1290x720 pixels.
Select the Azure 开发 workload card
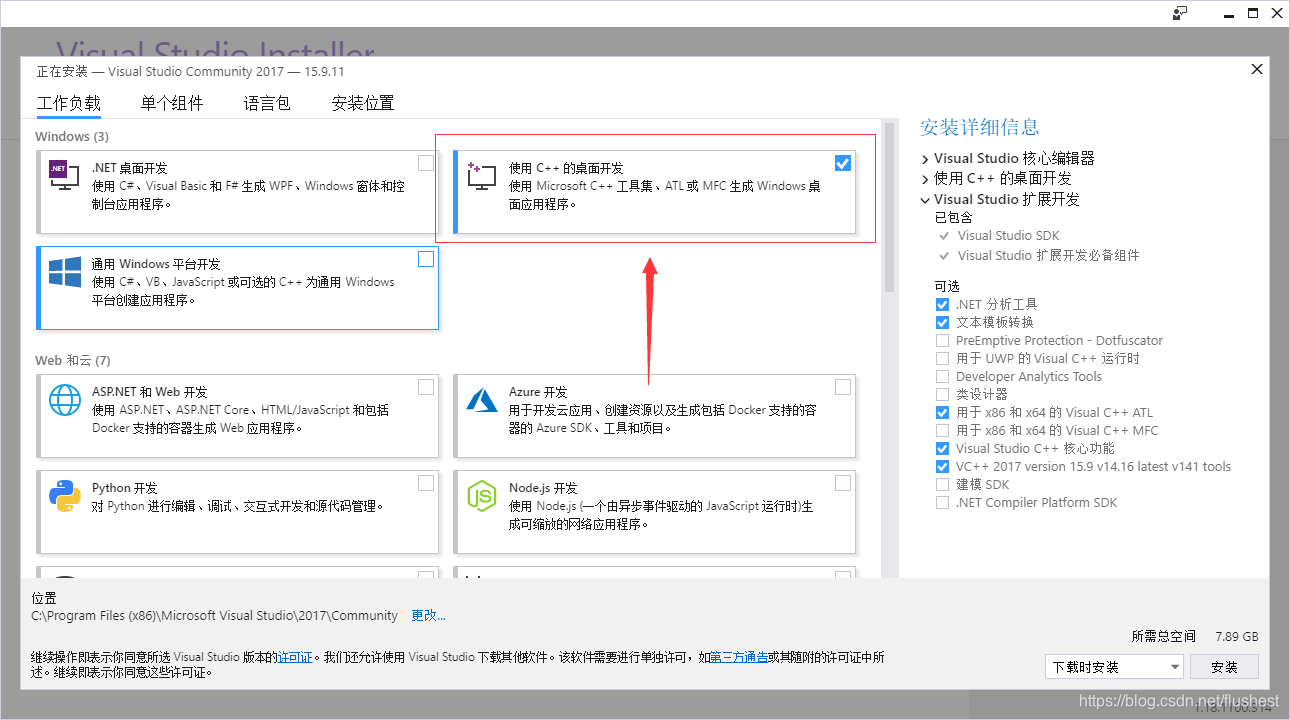[x=655, y=418]
